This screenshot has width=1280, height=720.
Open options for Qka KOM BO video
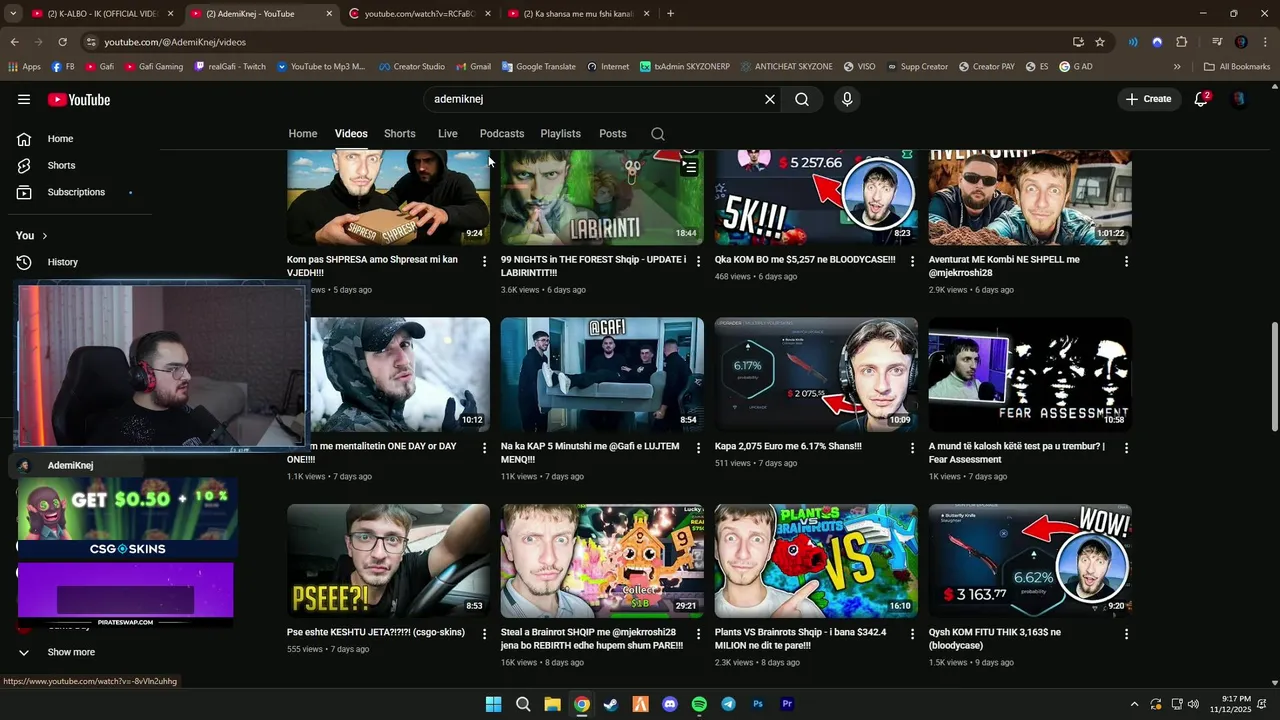912,261
